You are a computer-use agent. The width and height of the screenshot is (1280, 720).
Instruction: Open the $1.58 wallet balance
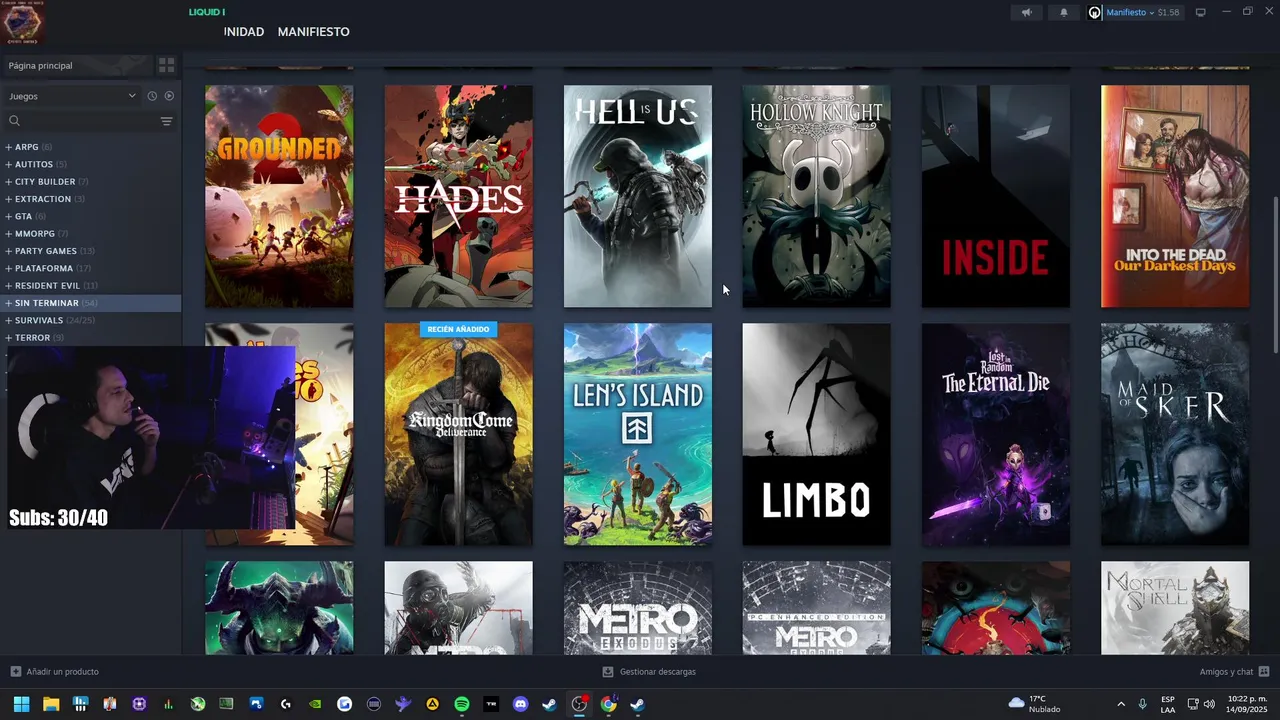1168,12
